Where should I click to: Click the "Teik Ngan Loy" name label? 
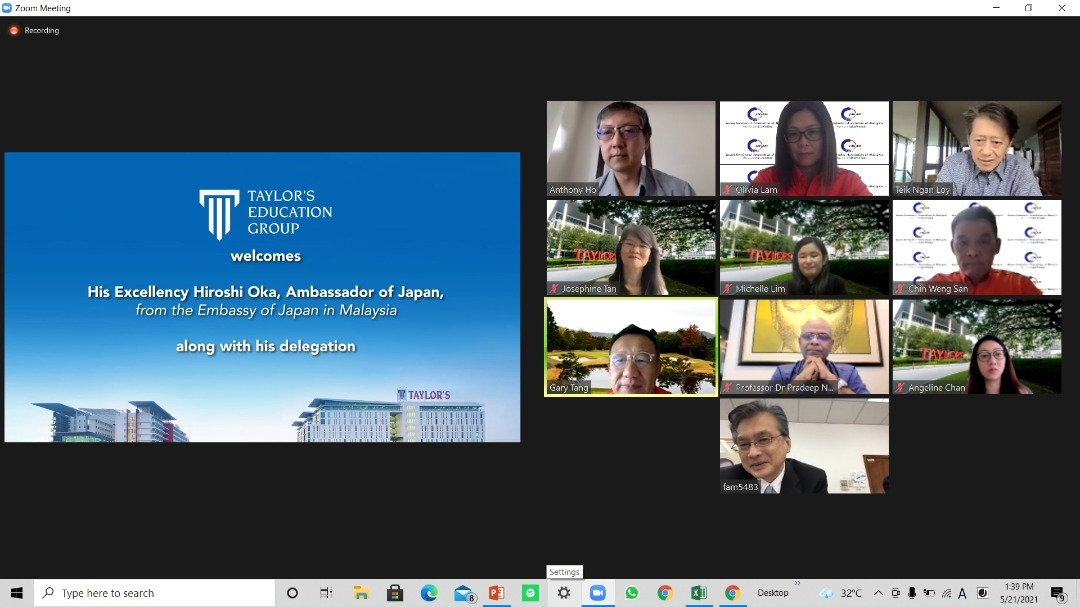click(x=922, y=189)
